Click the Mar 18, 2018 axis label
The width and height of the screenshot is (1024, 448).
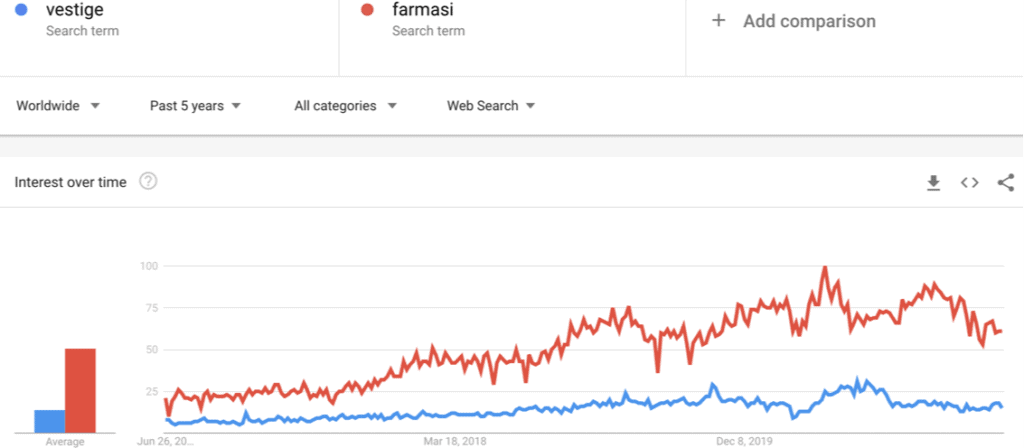(x=454, y=442)
